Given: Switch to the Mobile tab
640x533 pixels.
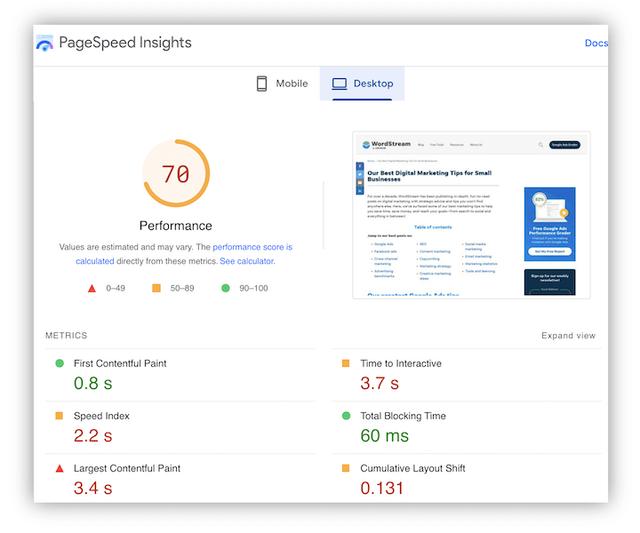Looking at the screenshot, I should 282,83.
